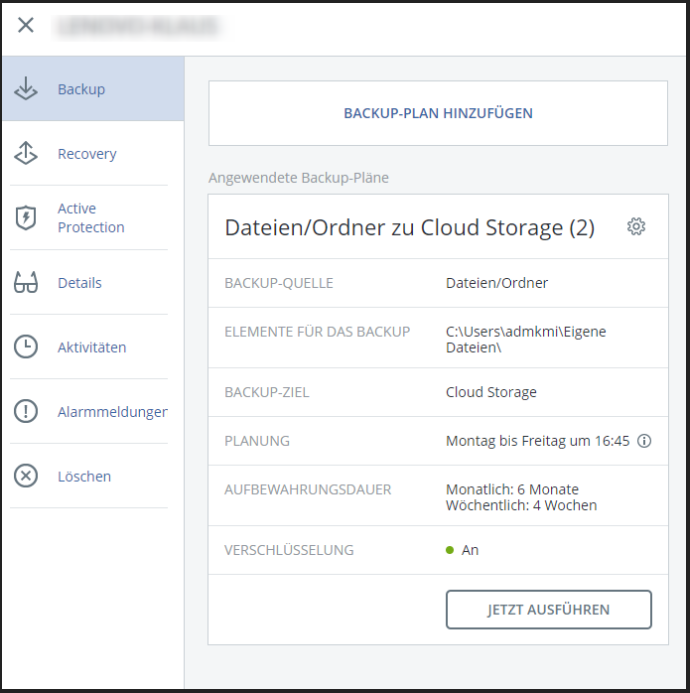Select the Dateien/Ordner backup source value
Image resolution: width=690 pixels, height=693 pixels.
click(497, 283)
